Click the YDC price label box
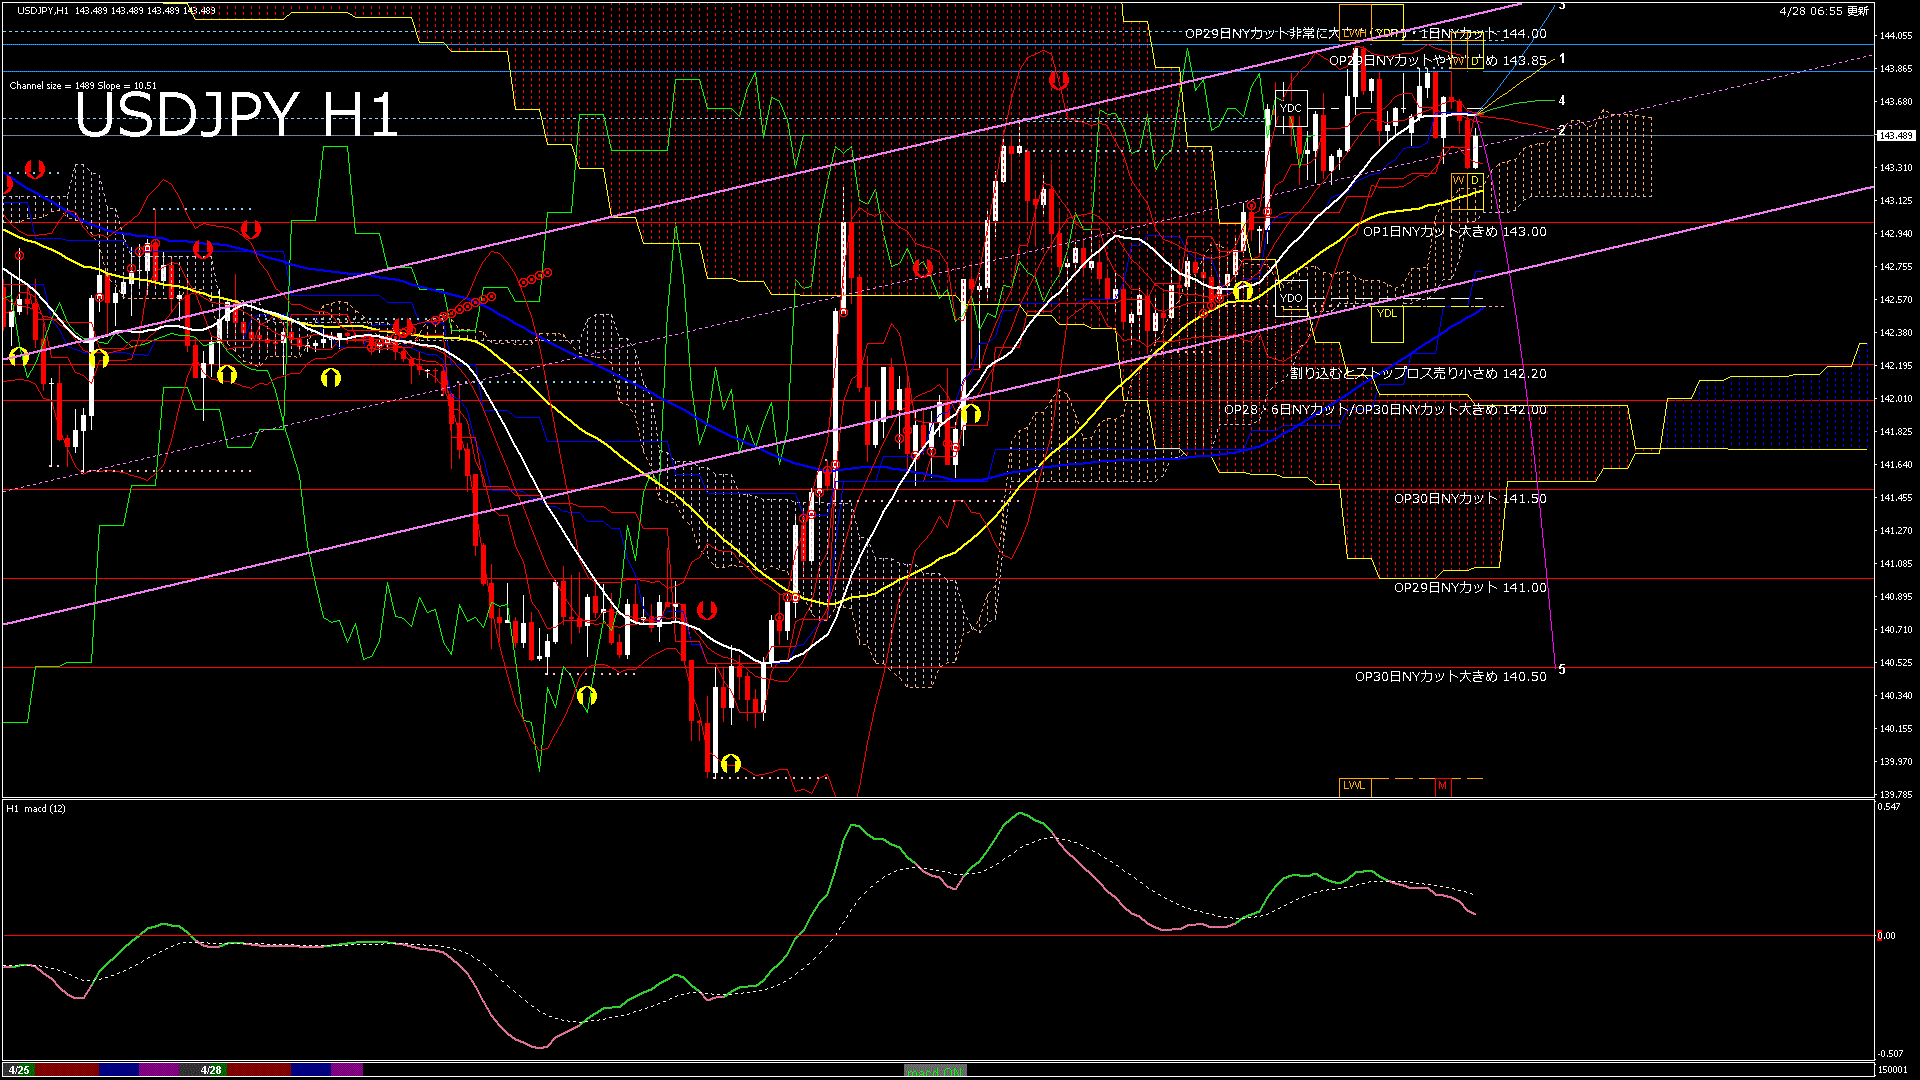 1291,108
